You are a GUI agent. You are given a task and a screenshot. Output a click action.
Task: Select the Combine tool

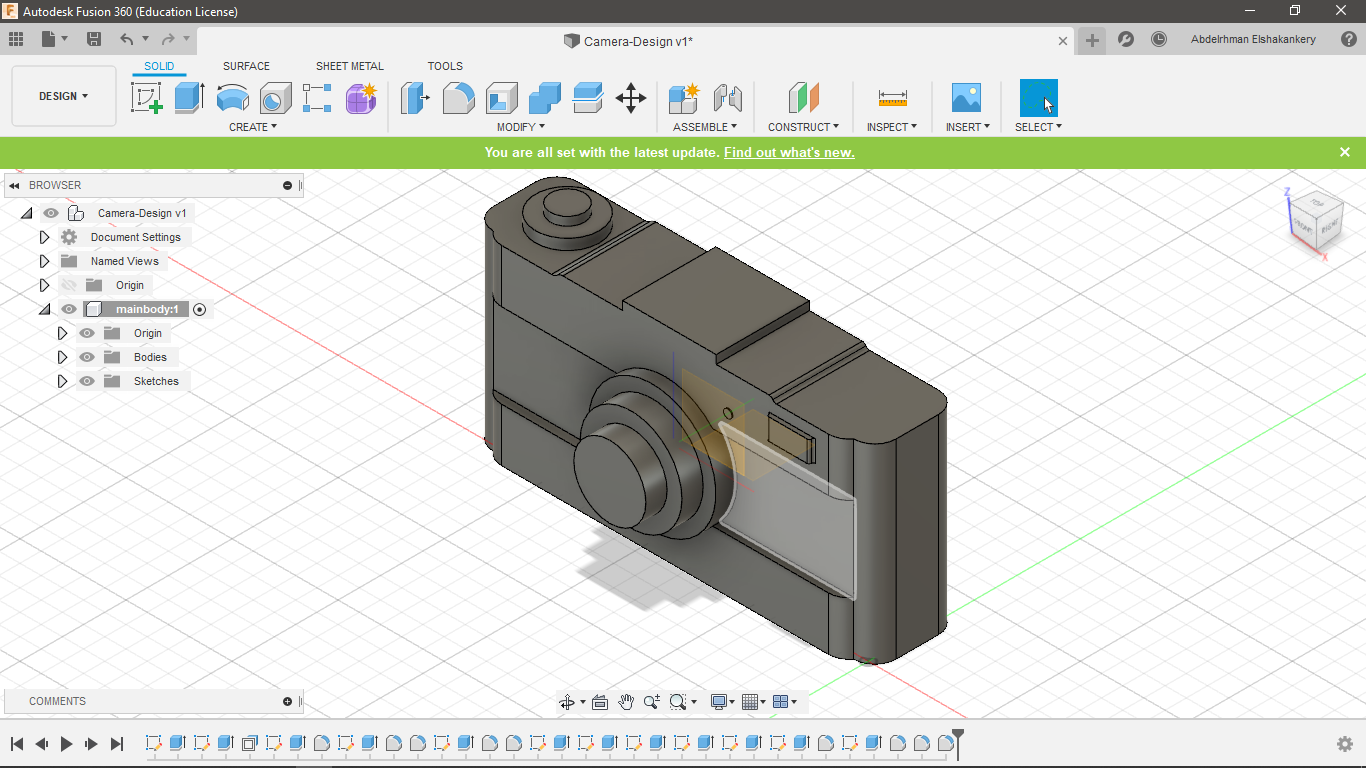[545, 98]
